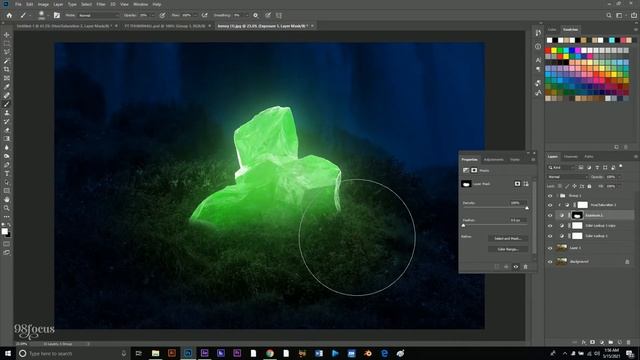Switch to the Adjustments tab
Screen dimensions: 640x360
[493, 160]
